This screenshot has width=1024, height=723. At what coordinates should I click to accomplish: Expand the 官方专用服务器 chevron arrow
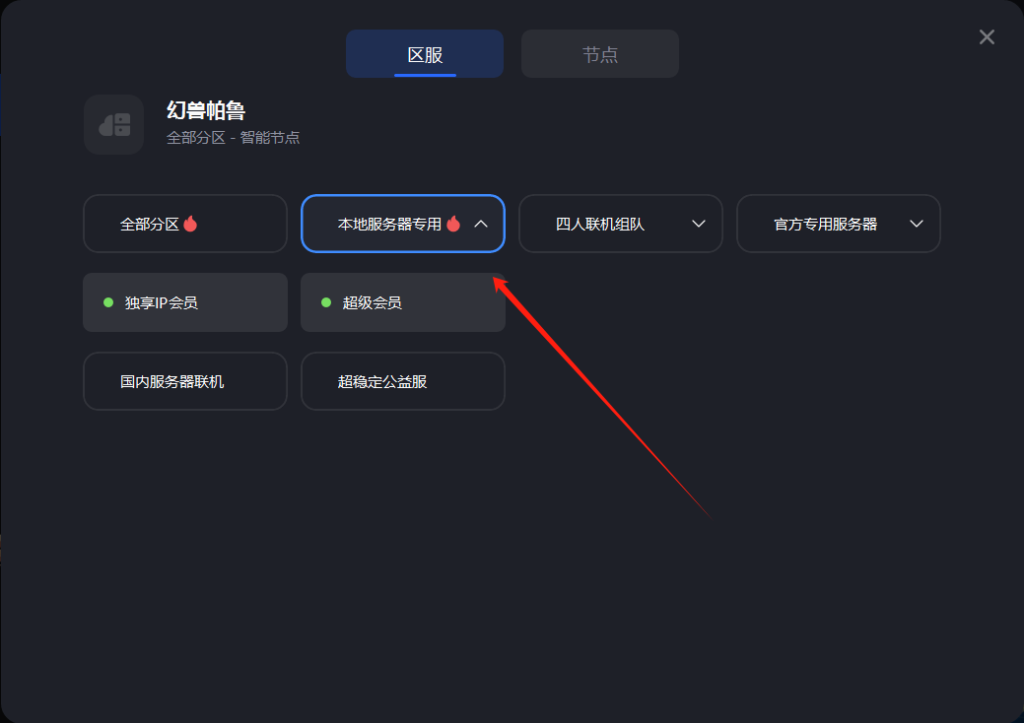click(x=916, y=224)
